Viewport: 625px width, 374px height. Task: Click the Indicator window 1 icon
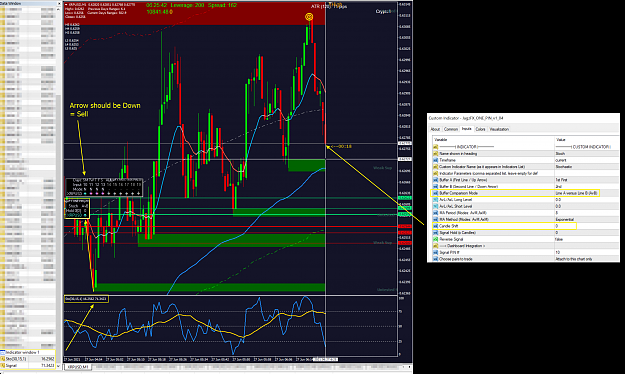(x=3, y=352)
